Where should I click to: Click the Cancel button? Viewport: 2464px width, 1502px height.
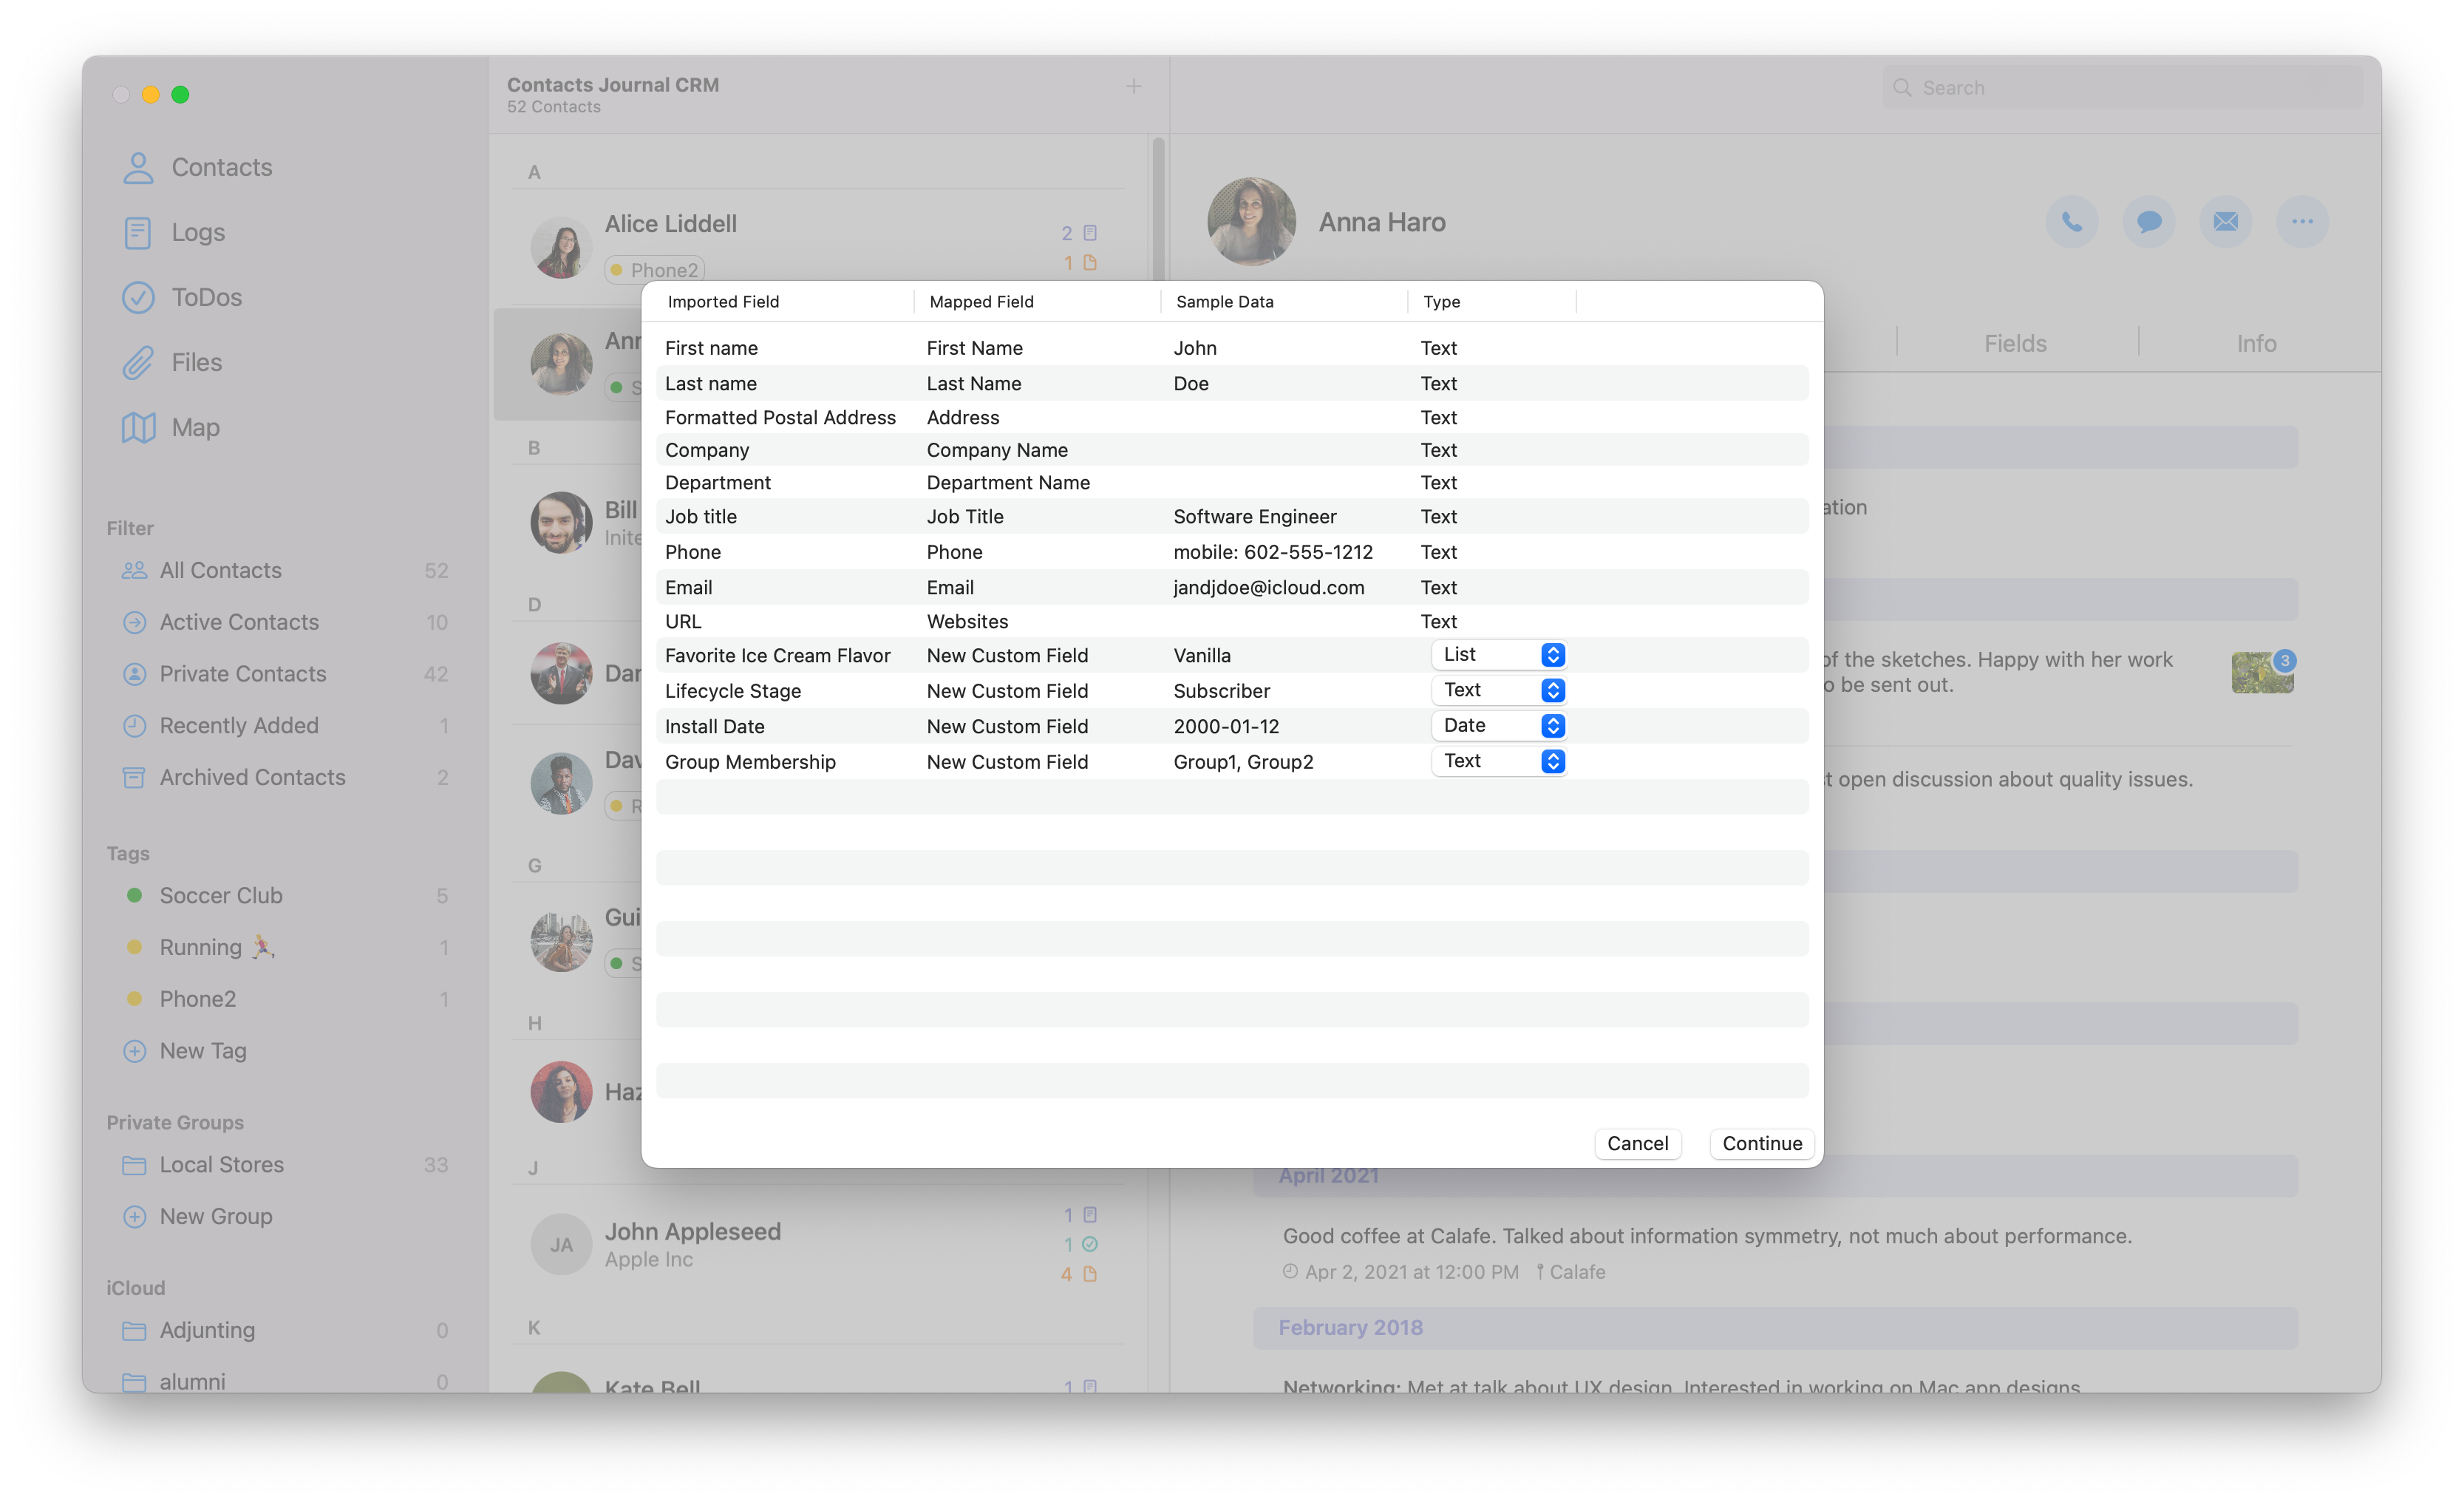click(x=1637, y=1143)
